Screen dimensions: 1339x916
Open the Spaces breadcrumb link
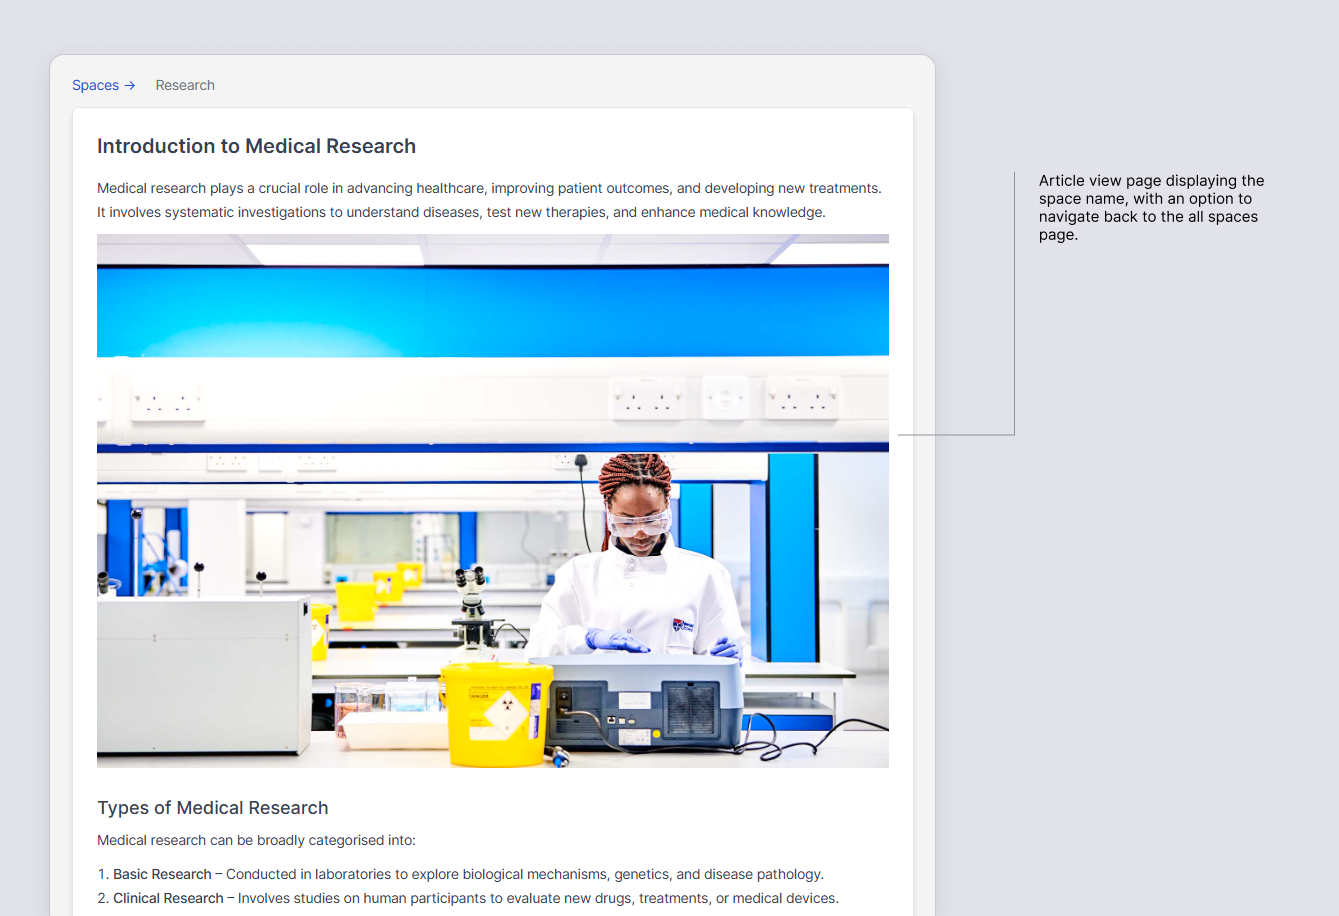[x=94, y=85]
